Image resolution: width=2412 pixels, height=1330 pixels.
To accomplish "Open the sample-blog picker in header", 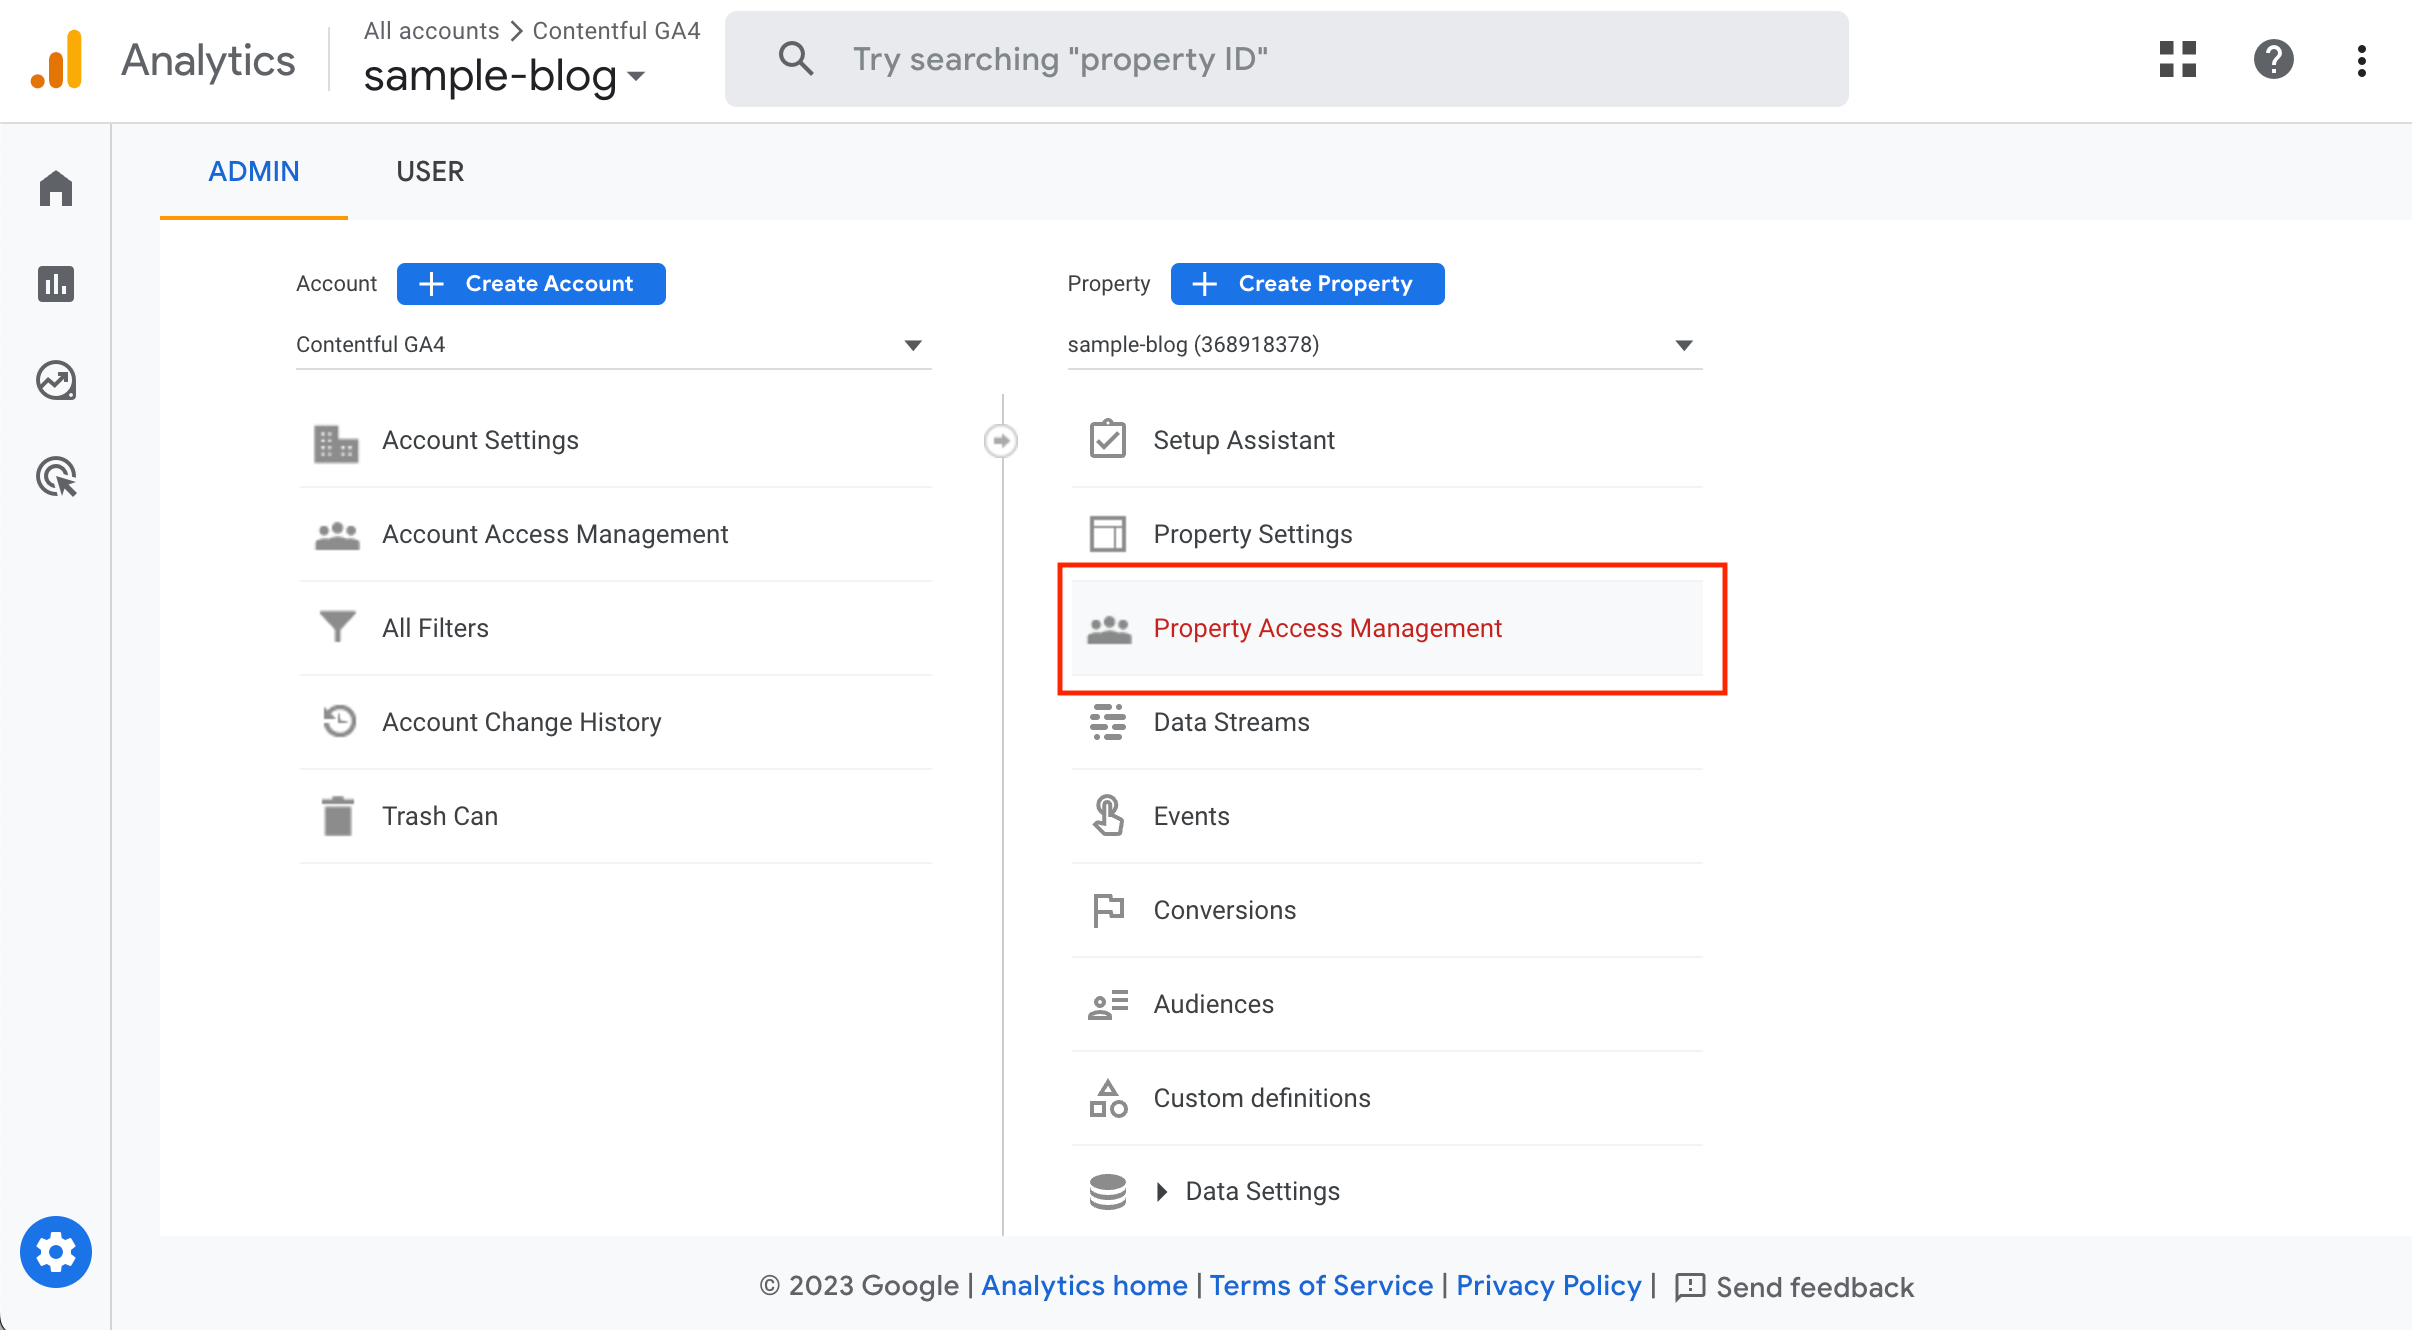I will (x=504, y=76).
